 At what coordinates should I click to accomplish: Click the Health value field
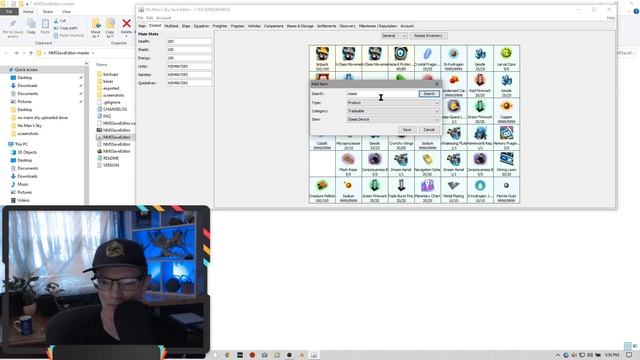189,41
